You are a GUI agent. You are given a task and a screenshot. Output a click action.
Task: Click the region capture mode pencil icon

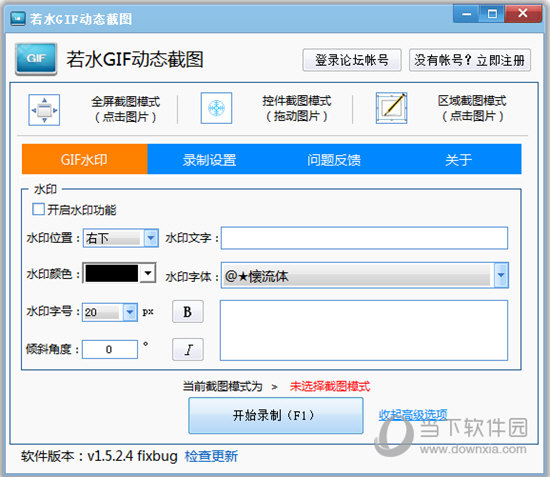click(x=391, y=108)
